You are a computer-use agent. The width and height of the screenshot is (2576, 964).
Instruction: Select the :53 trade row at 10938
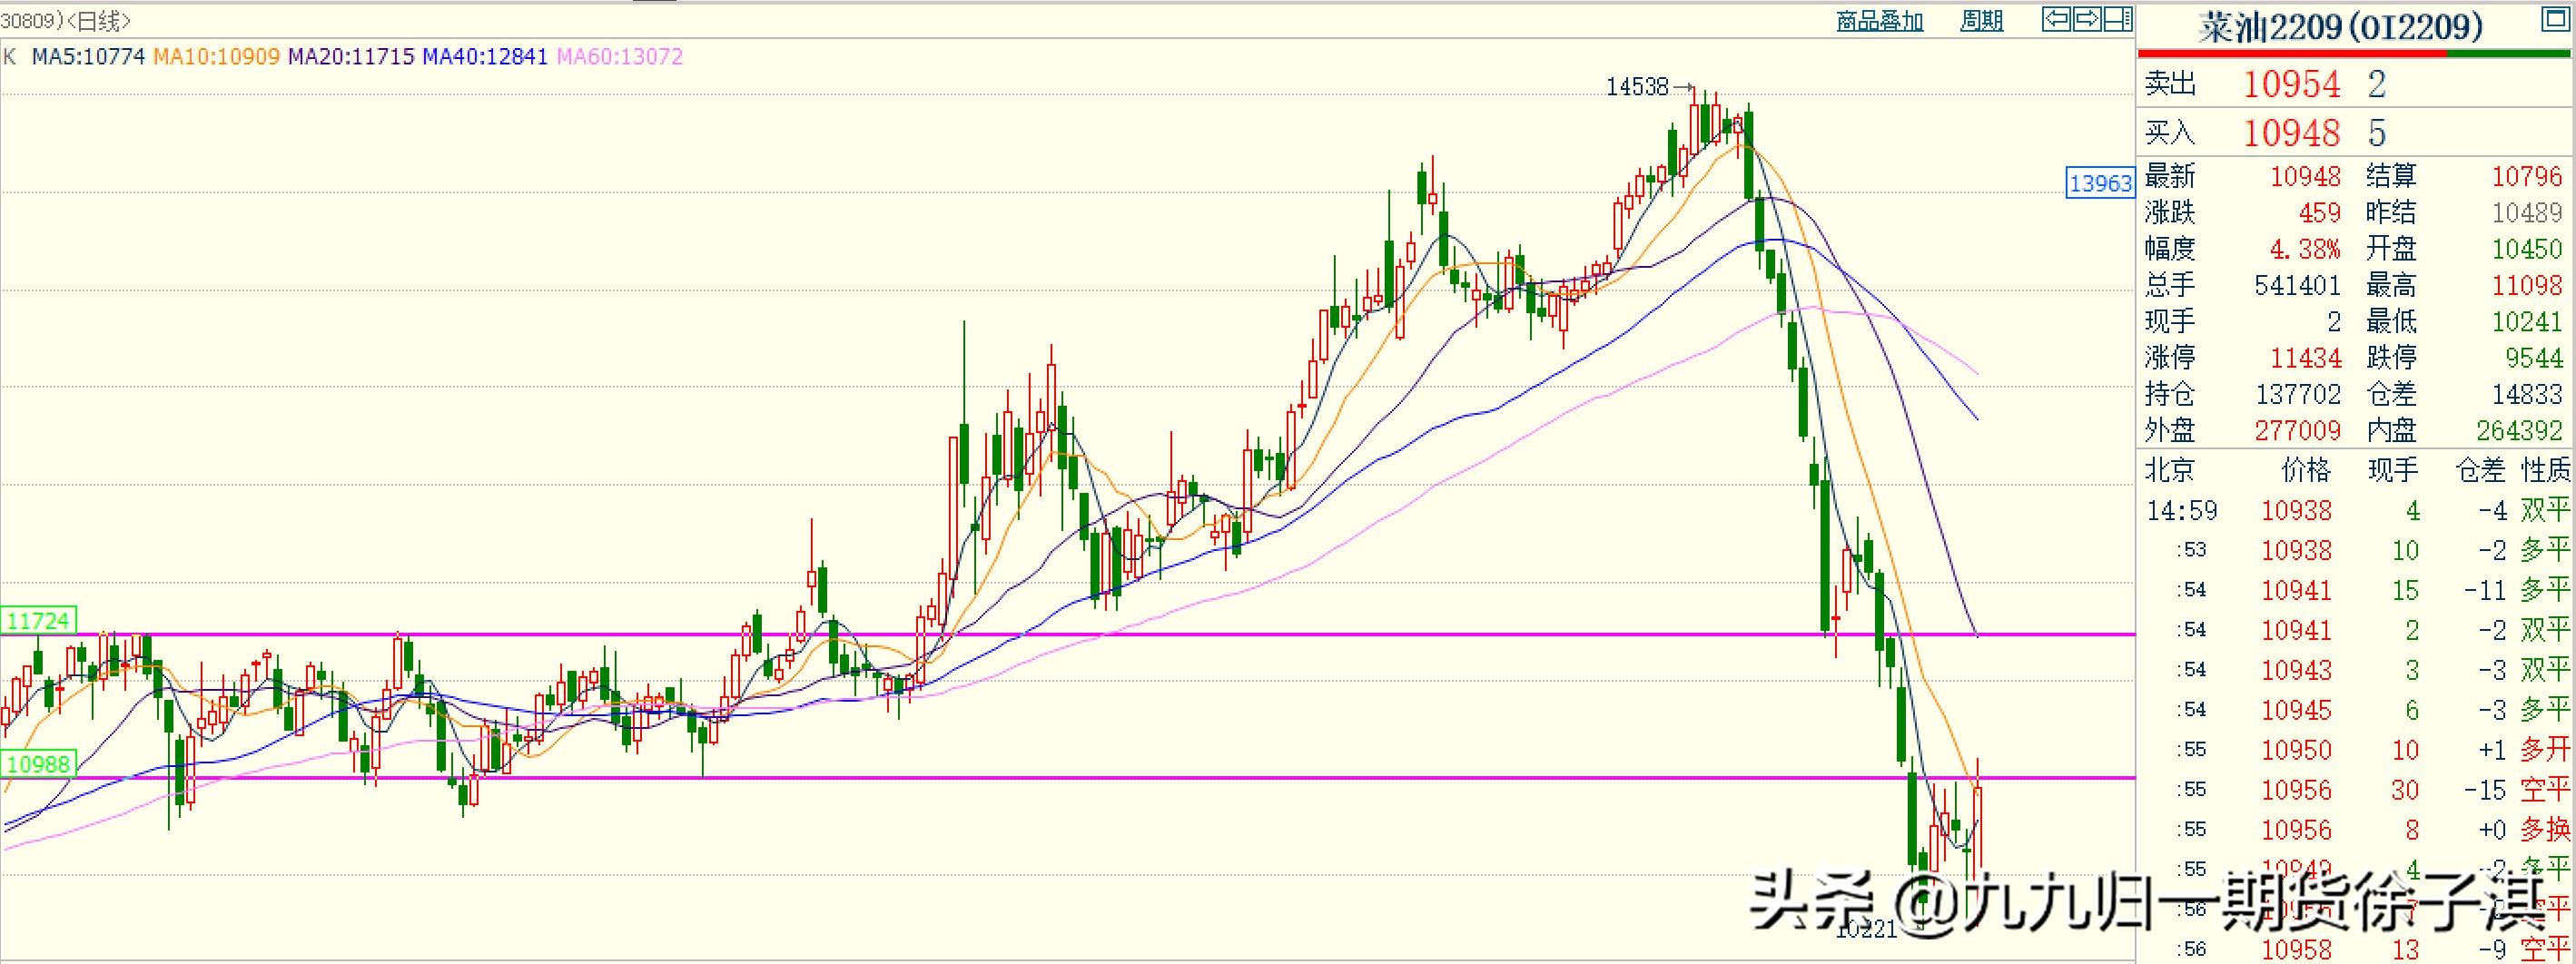pyautogui.click(x=2357, y=550)
